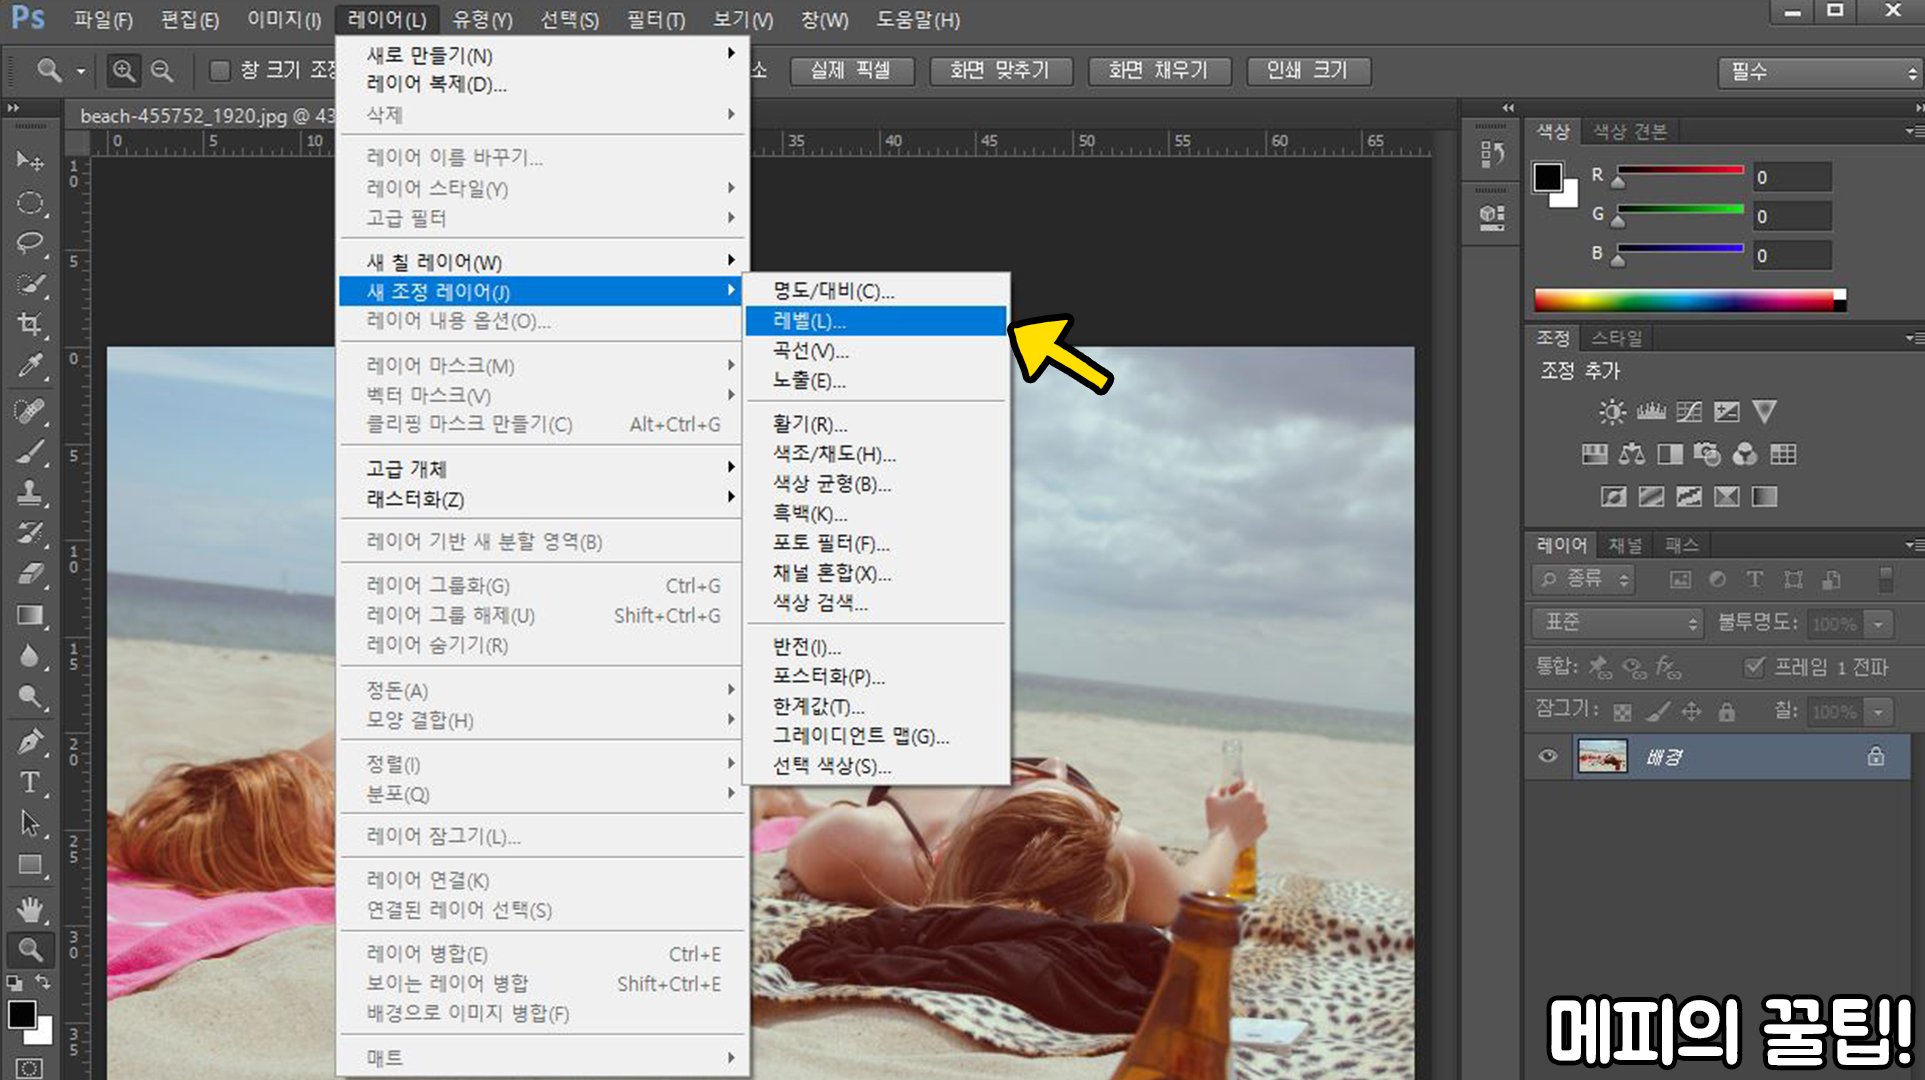Image resolution: width=1925 pixels, height=1080 pixels.
Task: Click the 화면 맞추기 button
Action: pyautogui.click(x=999, y=71)
